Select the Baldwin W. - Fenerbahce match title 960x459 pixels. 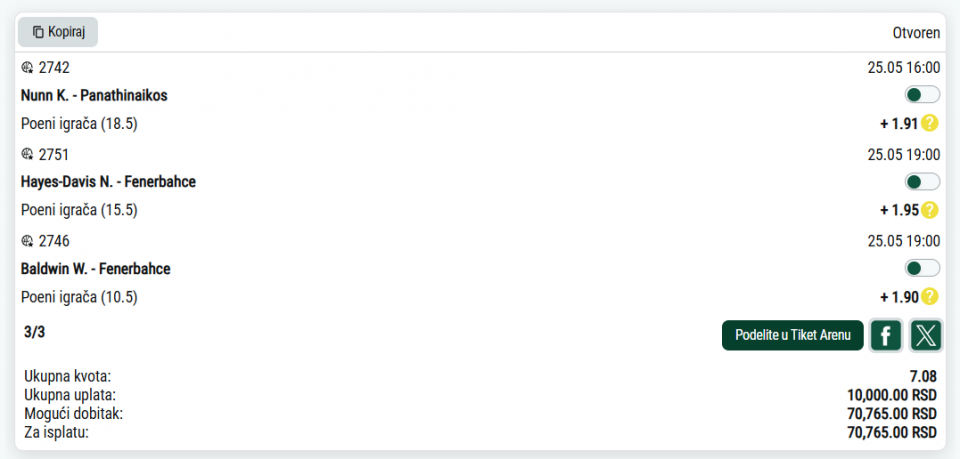(x=96, y=269)
